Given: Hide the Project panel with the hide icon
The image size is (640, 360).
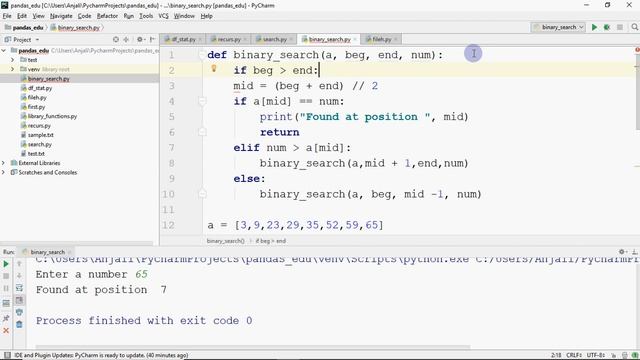Looking at the screenshot, I should [x=152, y=40].
